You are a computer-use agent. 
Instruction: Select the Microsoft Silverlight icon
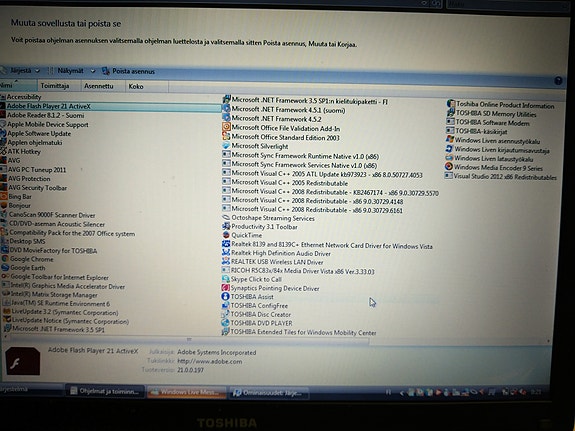click(226, 146)
